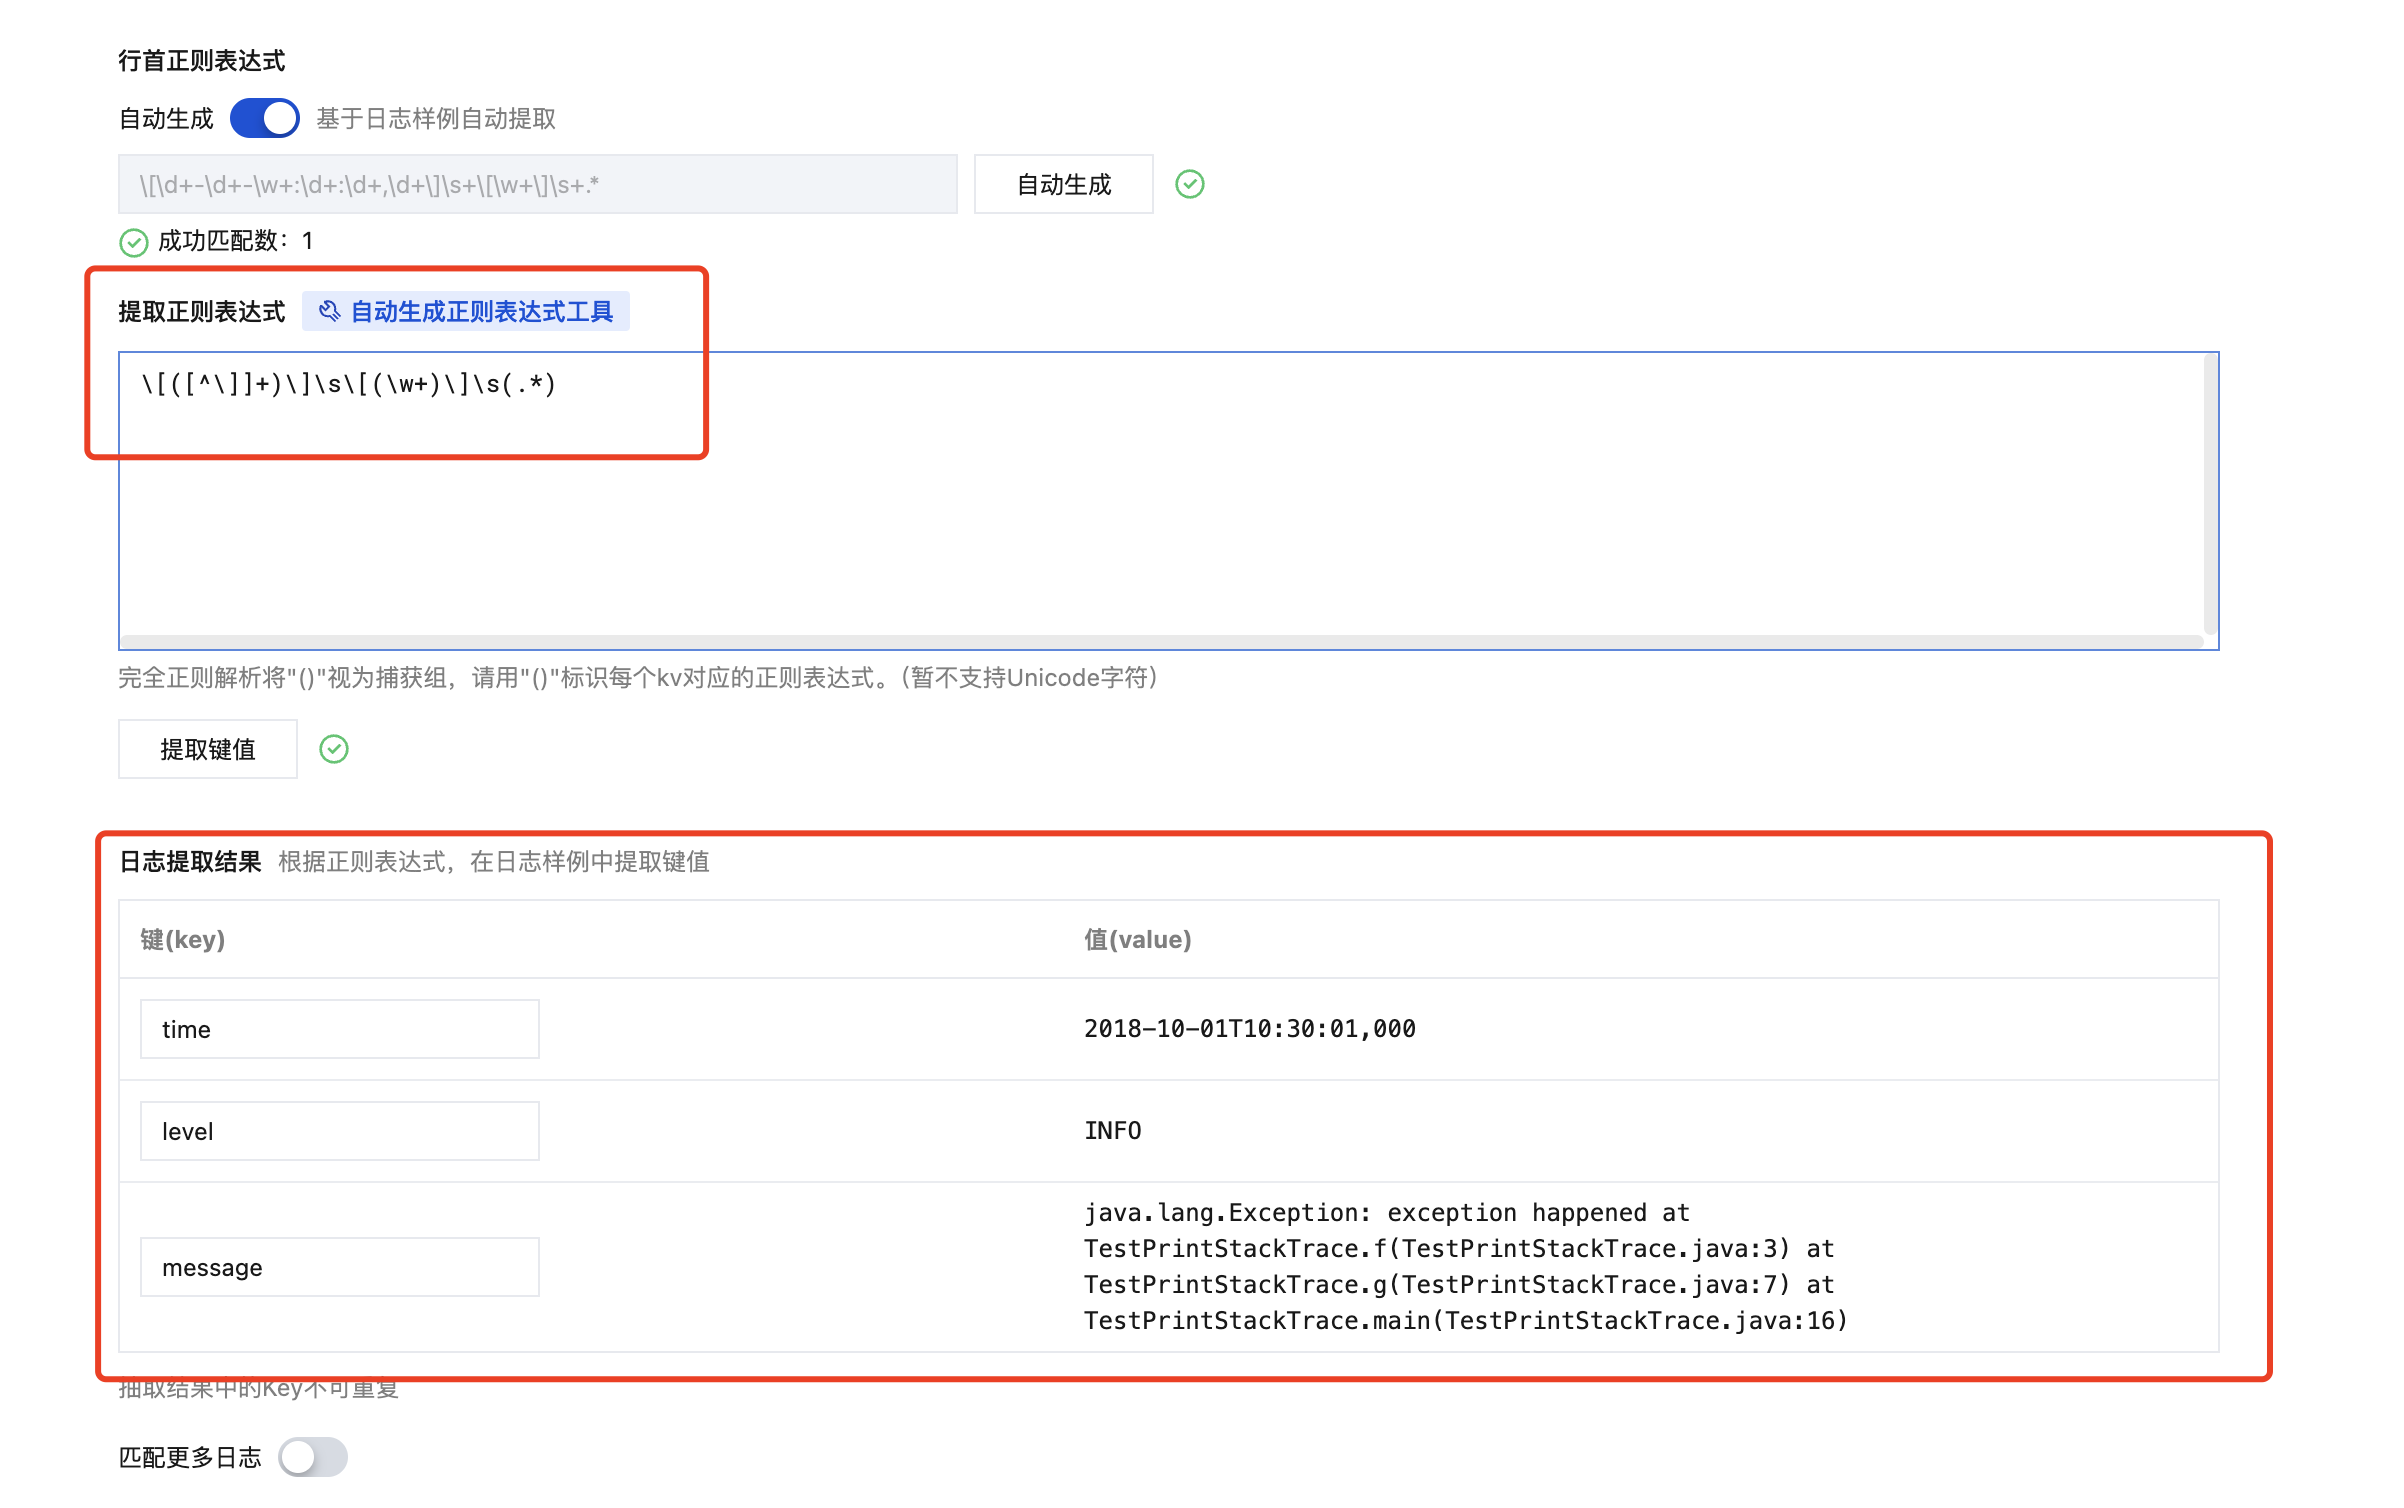Click green check icon beside 成功匹配数
The height and width of the screenshot is (1508, 2404).
pos(133,242)
